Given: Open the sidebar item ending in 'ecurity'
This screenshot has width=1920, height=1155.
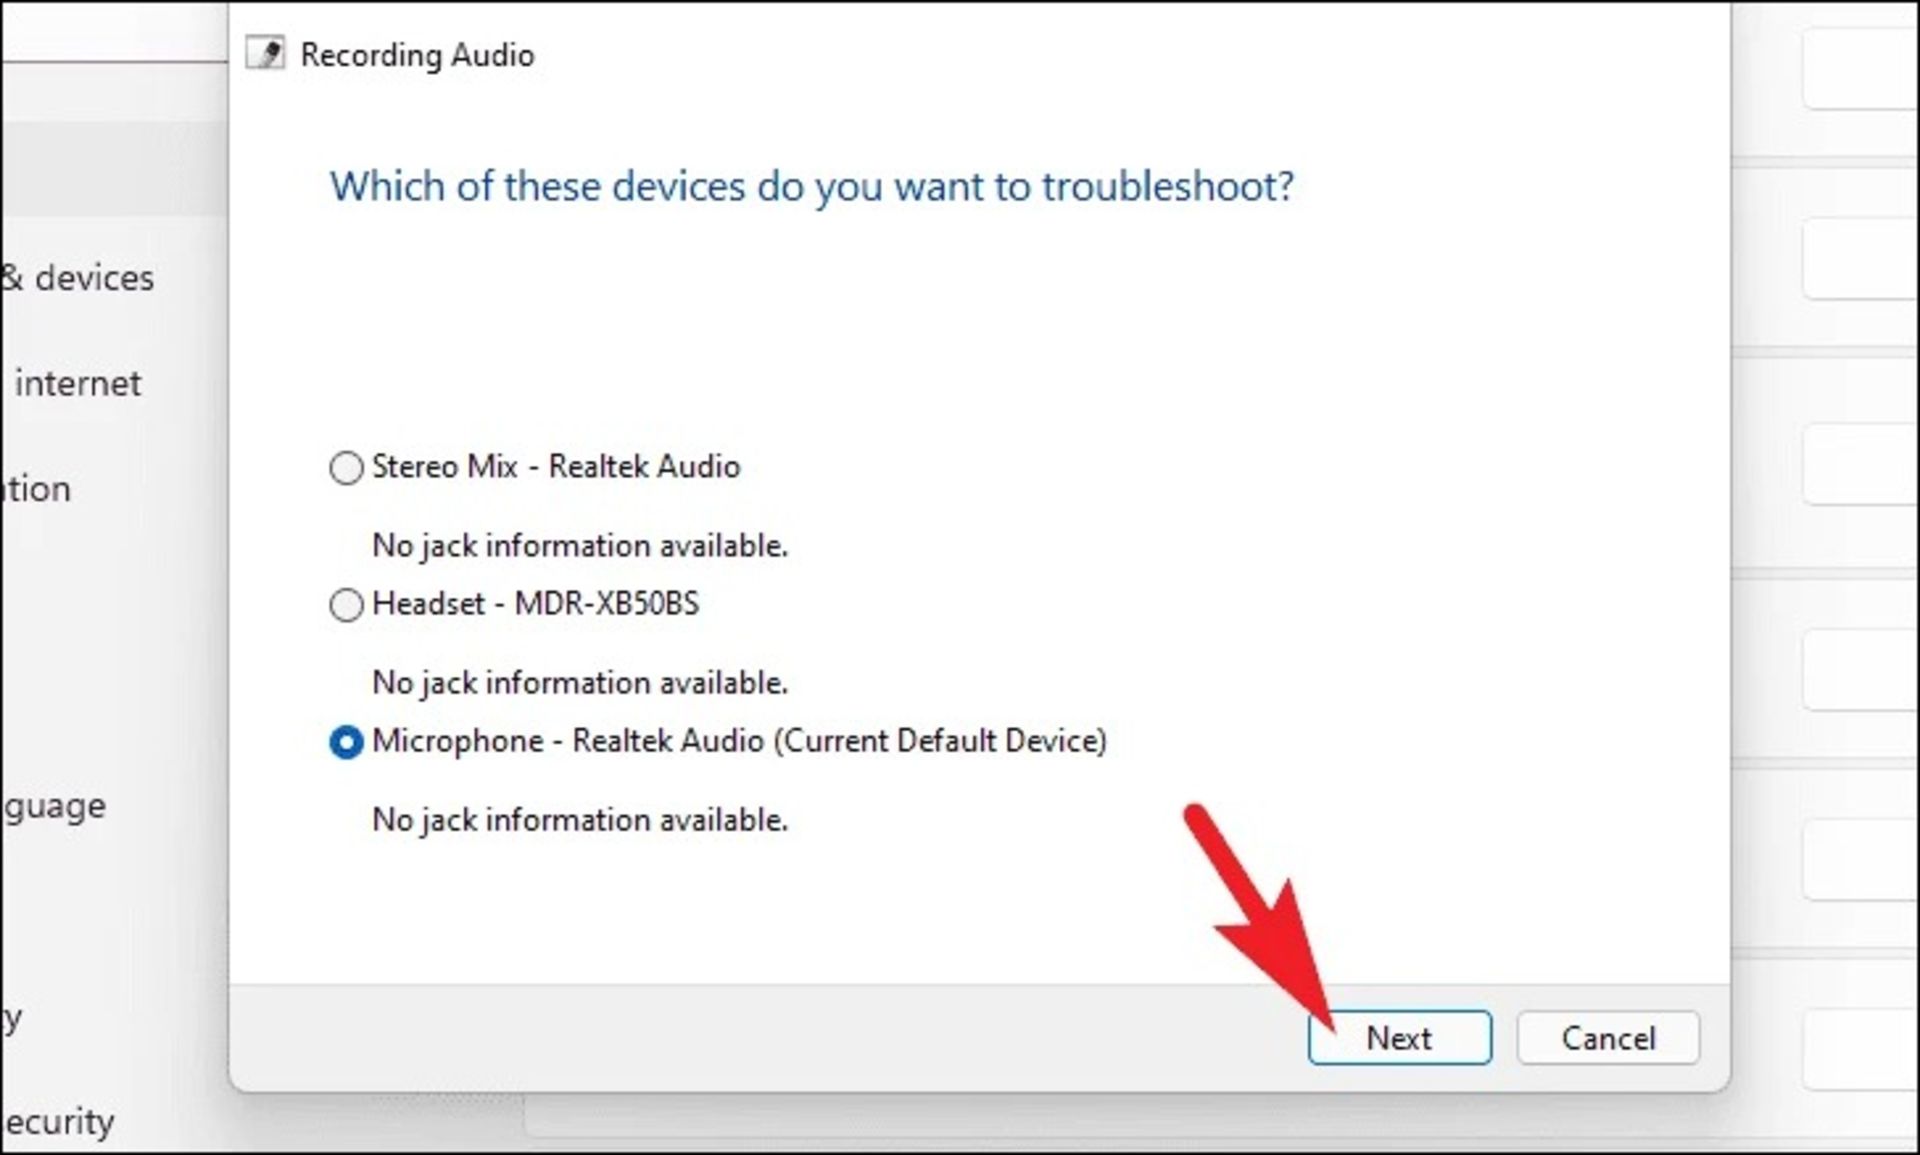Looking at the screenshot, I should point(60,1122).
